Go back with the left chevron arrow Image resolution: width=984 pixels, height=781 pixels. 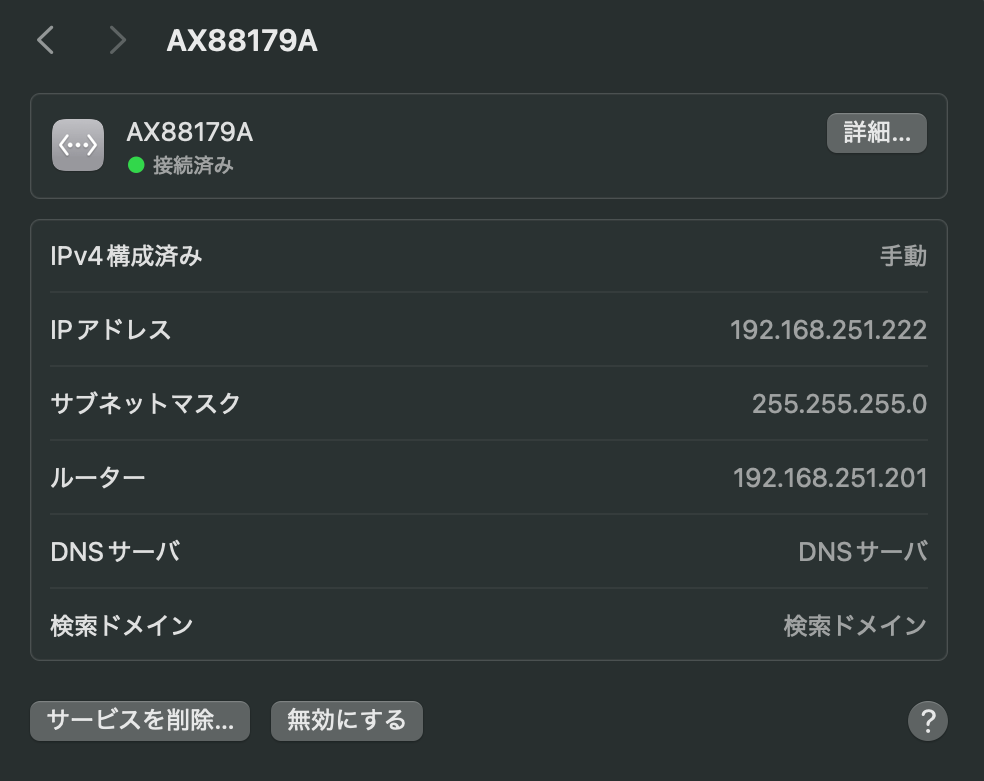click(45, 40)
